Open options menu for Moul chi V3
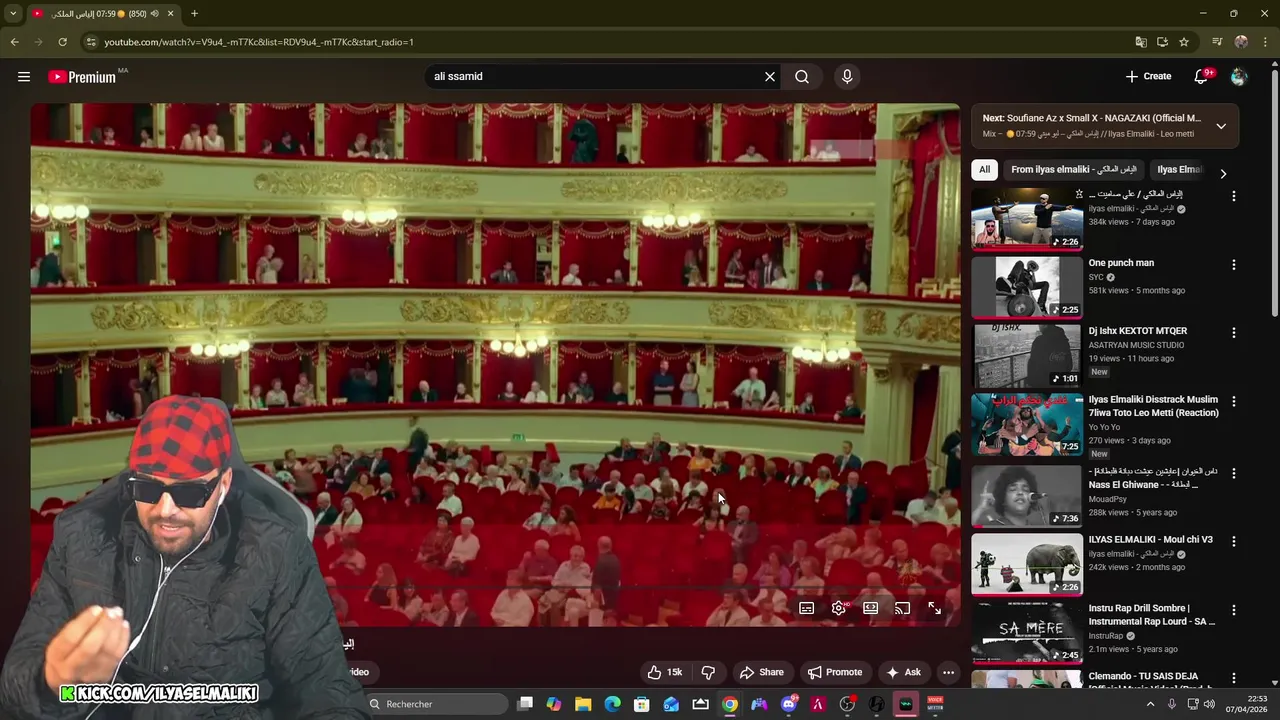The height and width of the screenshot is (720, 1280). click(1233, 541)
